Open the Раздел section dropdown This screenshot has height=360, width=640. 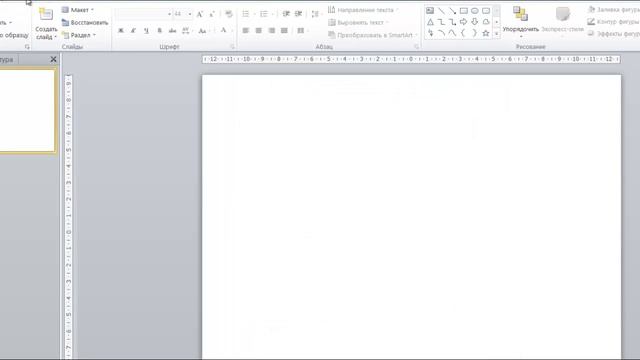(79, 35)
